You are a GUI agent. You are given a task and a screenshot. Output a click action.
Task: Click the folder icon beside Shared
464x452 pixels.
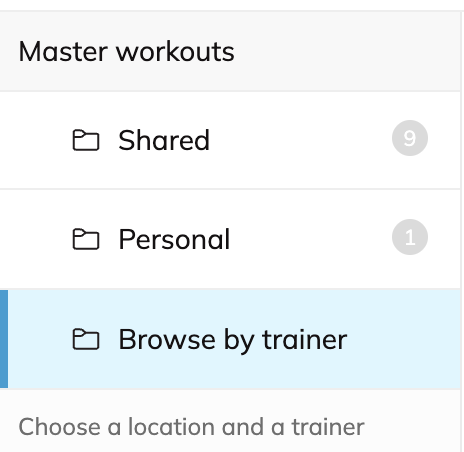pos(86,140)
